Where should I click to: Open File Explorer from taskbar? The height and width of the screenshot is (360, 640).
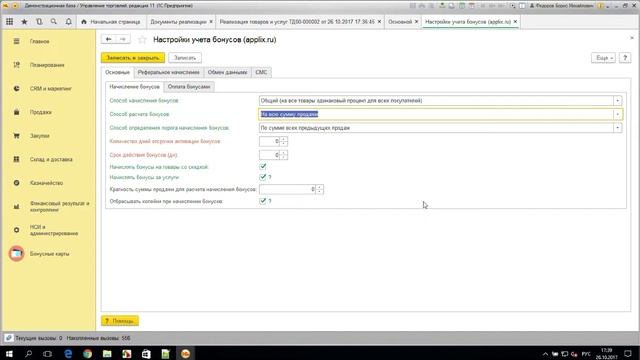point(107,354)
